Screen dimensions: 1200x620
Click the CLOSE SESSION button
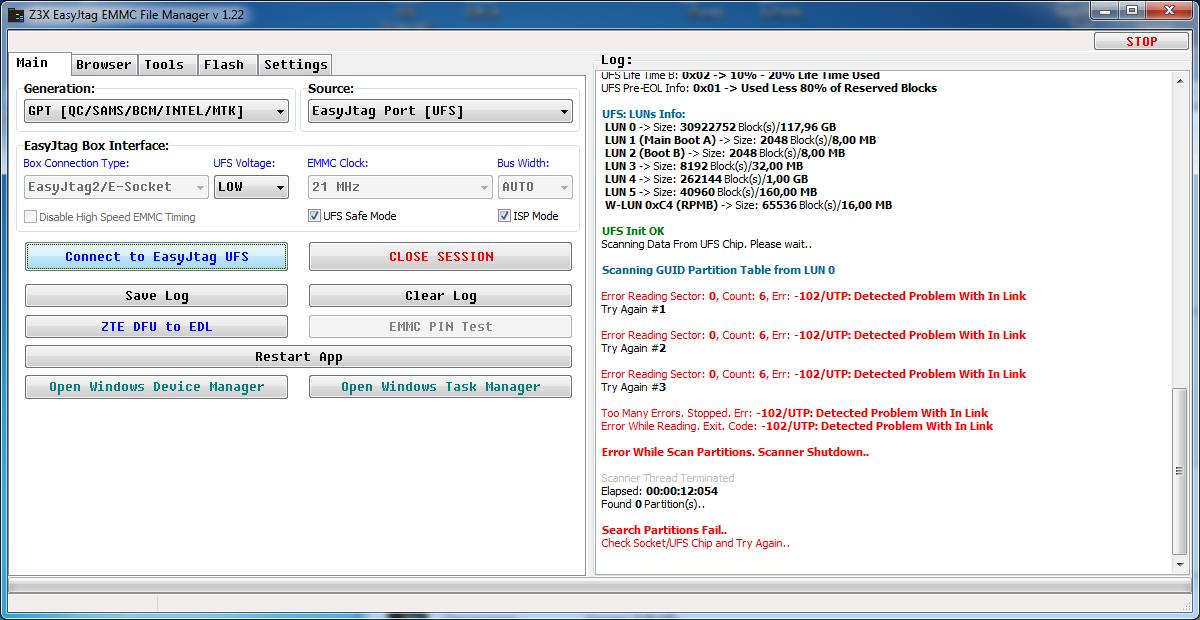click(440, 257)
